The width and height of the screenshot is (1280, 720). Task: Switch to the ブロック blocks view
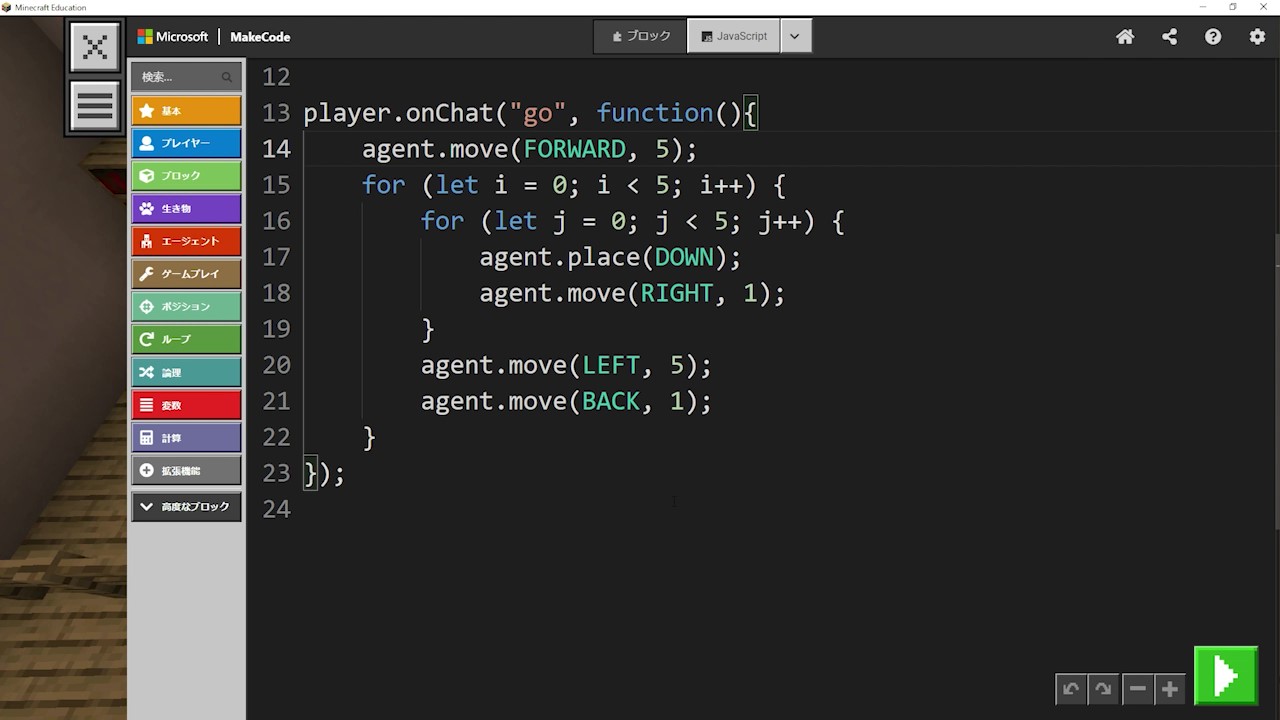pyautogui.click(x=640, y=36)
